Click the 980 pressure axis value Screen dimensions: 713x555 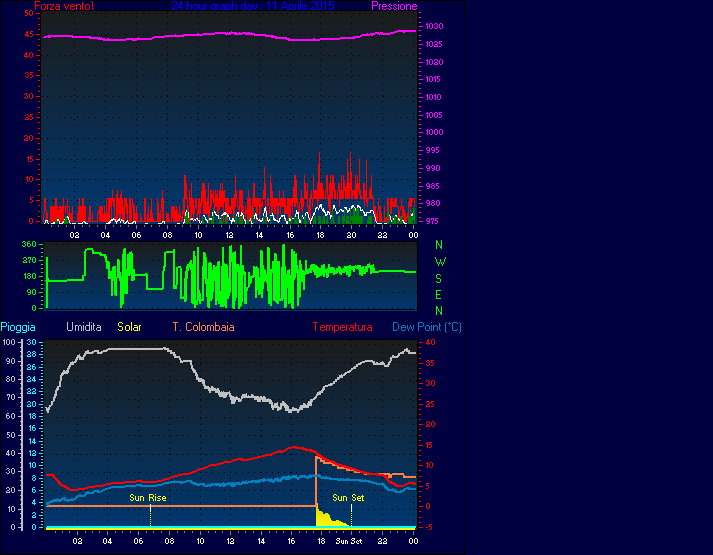coord(432,203)
